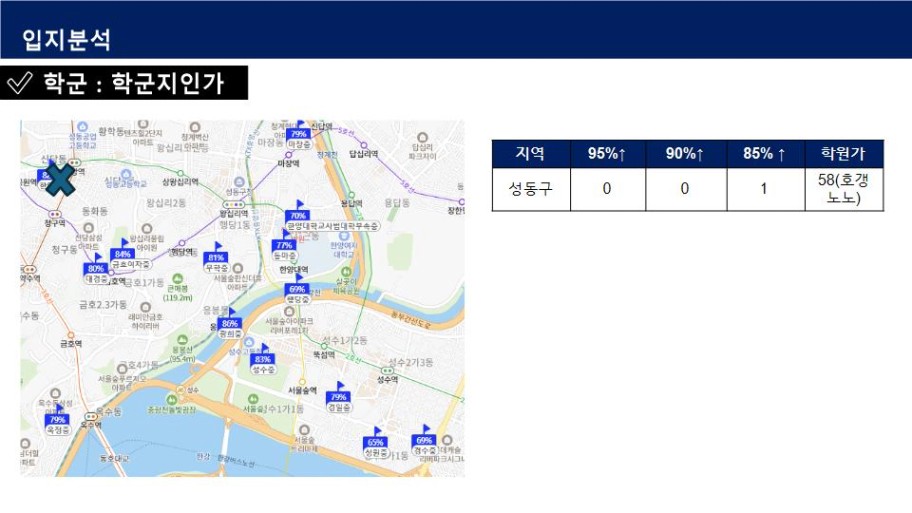
Task: Select the 행당중 school flag marker
Action: [297, 291]
